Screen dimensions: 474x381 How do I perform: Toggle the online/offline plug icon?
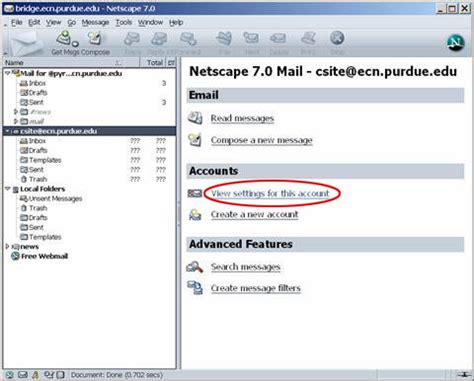point(465,375)
